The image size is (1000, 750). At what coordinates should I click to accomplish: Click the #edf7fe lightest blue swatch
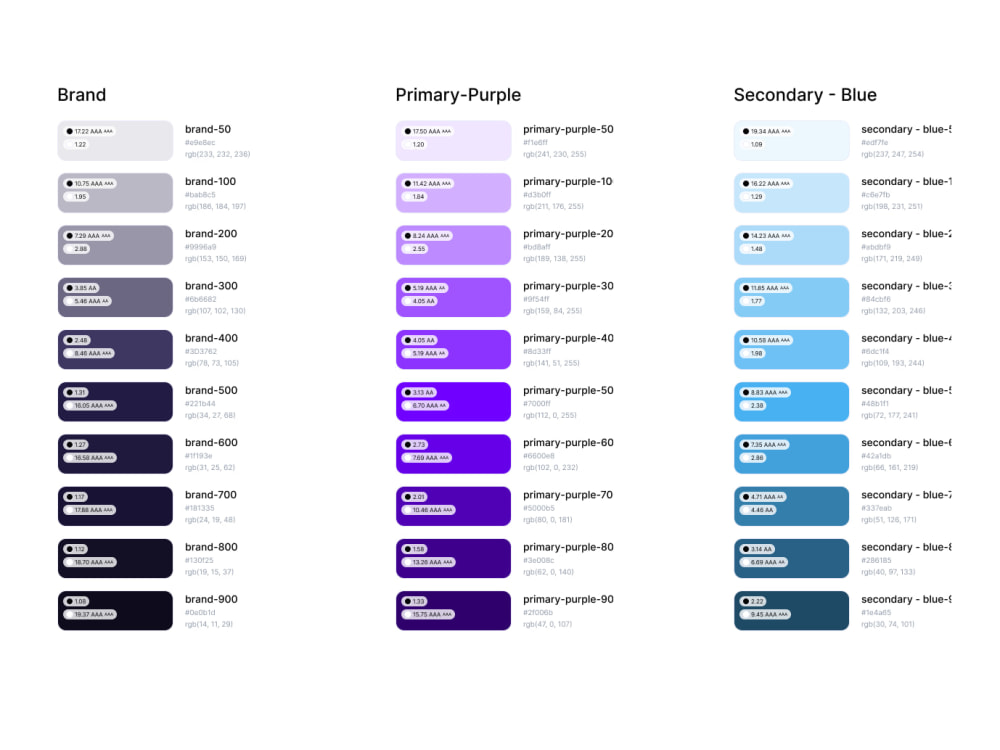(791, 140)
